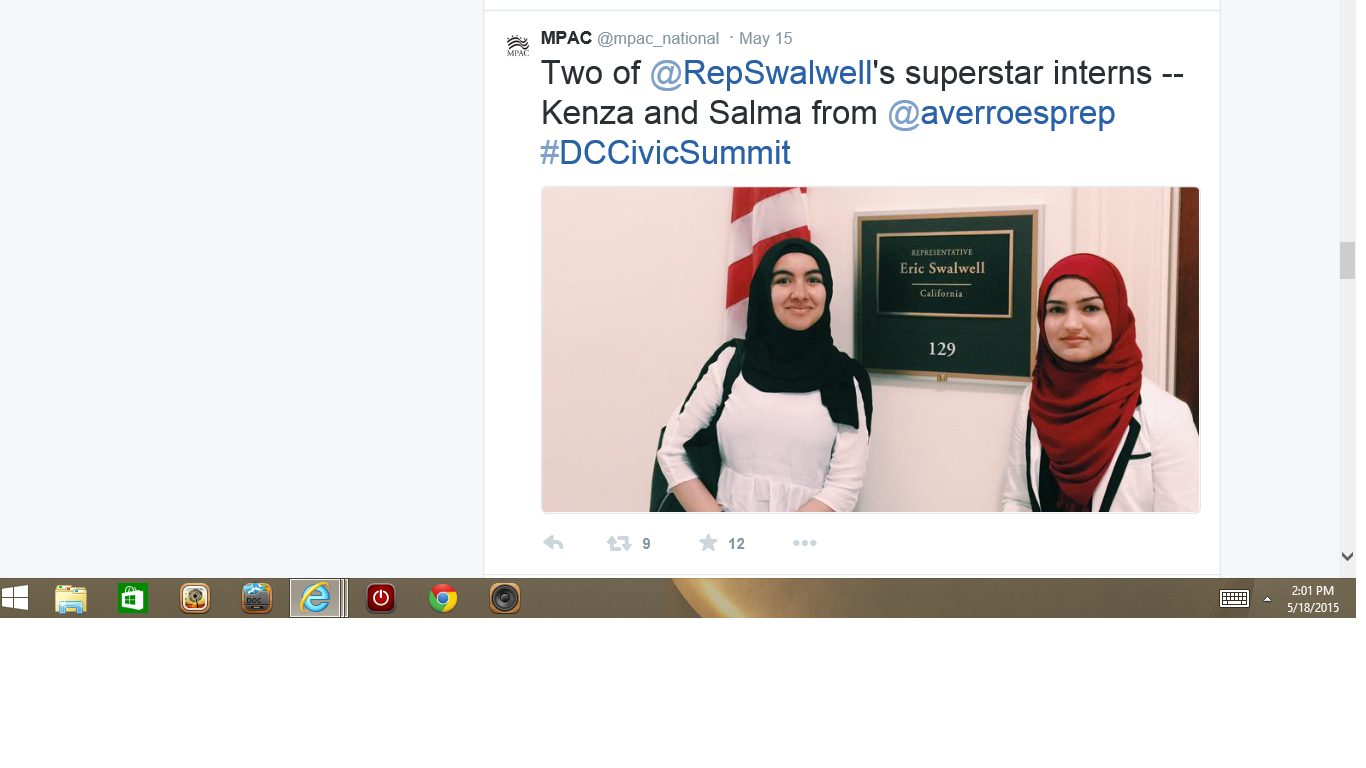
Task: Switch to Internet Explorer in taskbar
Action: pyautogui.click(x=318, y=598)
